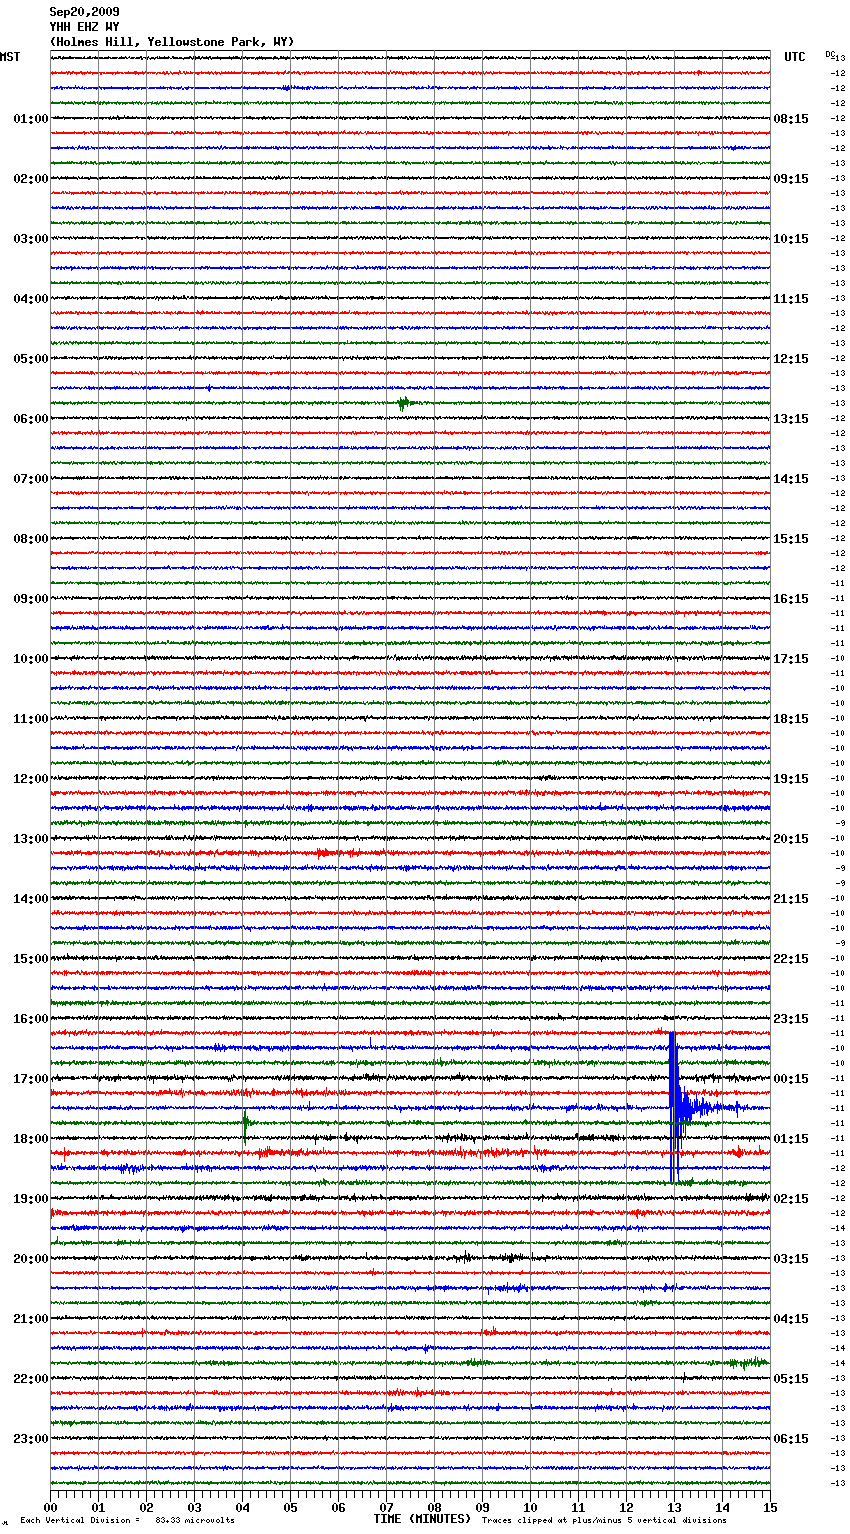Click minute tick '07' on the bottom axis
850x1534 pixels.
pyautogui.click(x=387, y=1507)
